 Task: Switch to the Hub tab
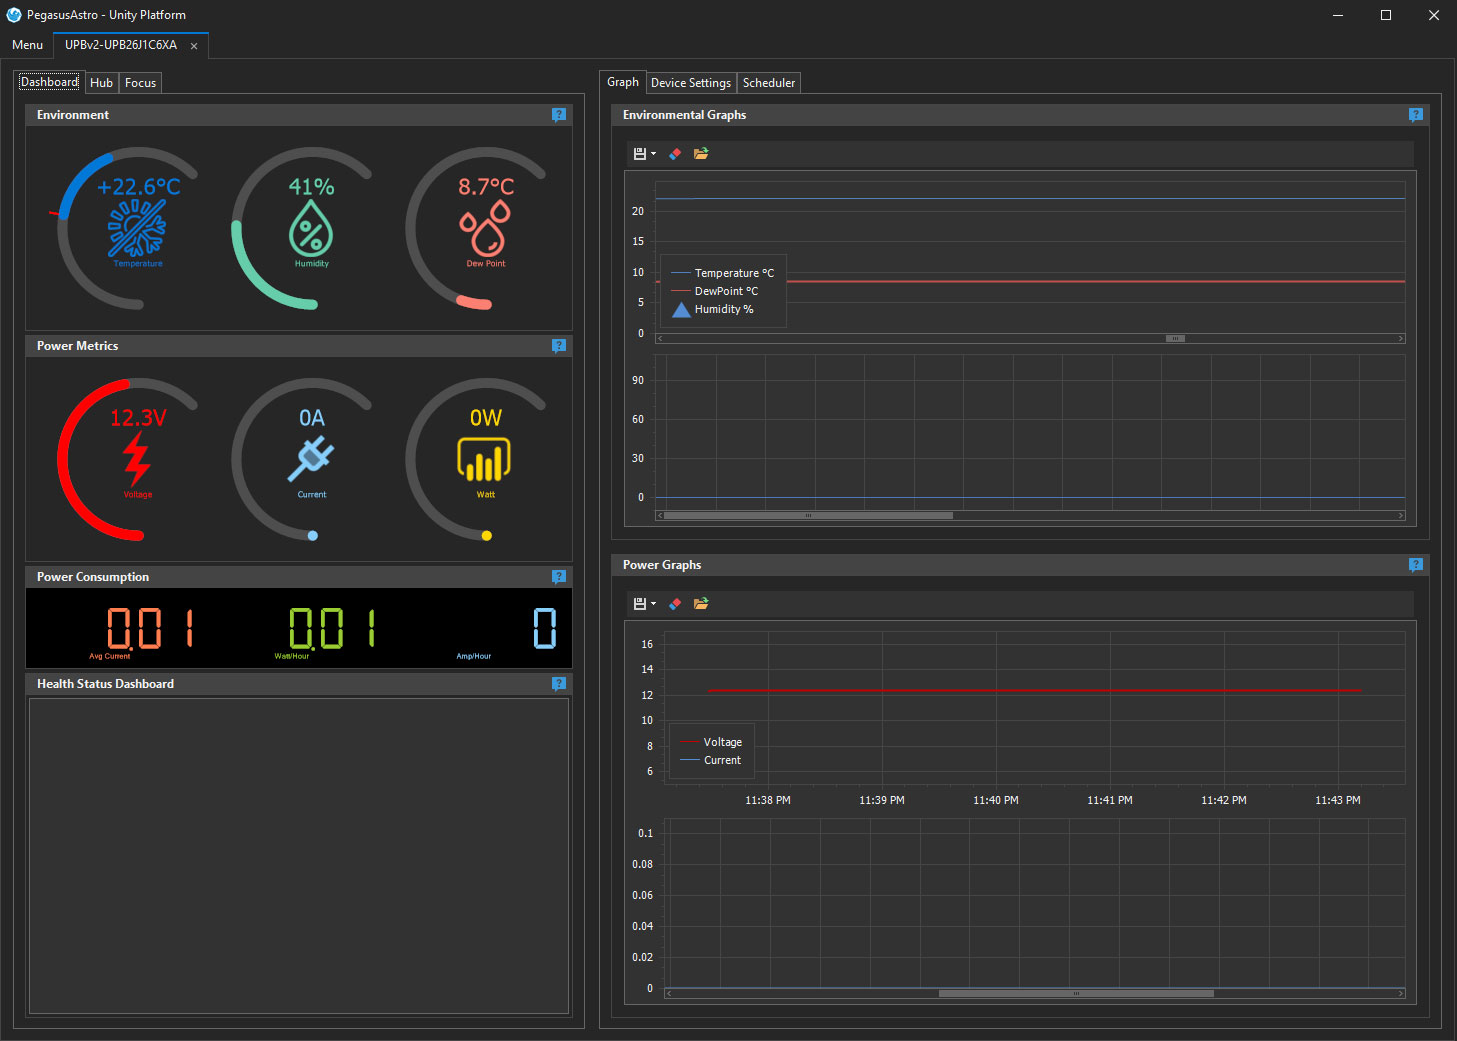click(x=101, y=83)
